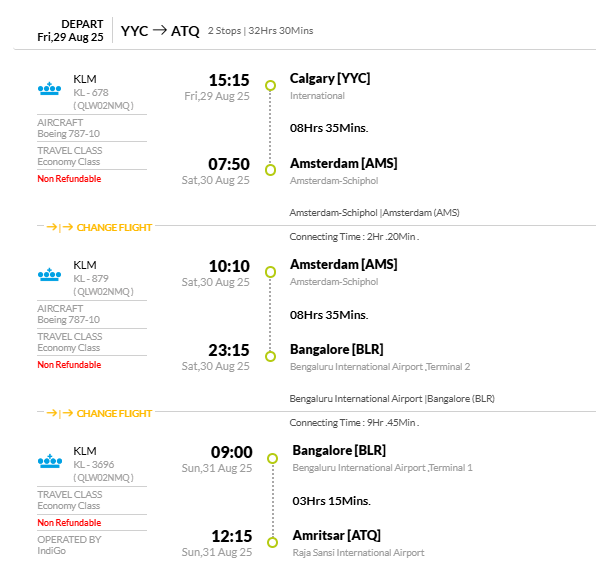Click the Amritsar [ATQ] destination name

pyautogui.click(x=336, y=535)
